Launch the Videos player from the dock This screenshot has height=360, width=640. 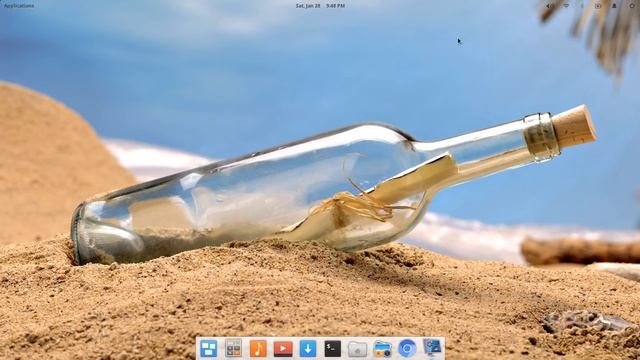(283, 349)
